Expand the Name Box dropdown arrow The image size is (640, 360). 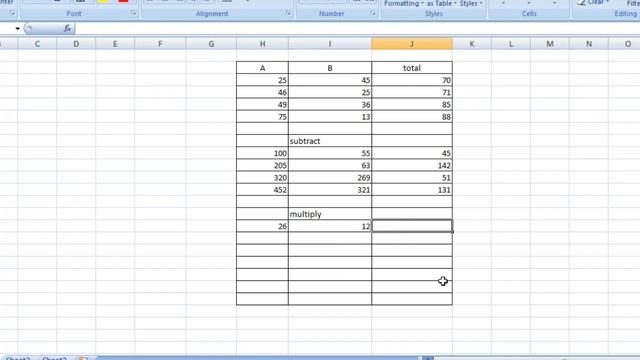tap(18, 29)
